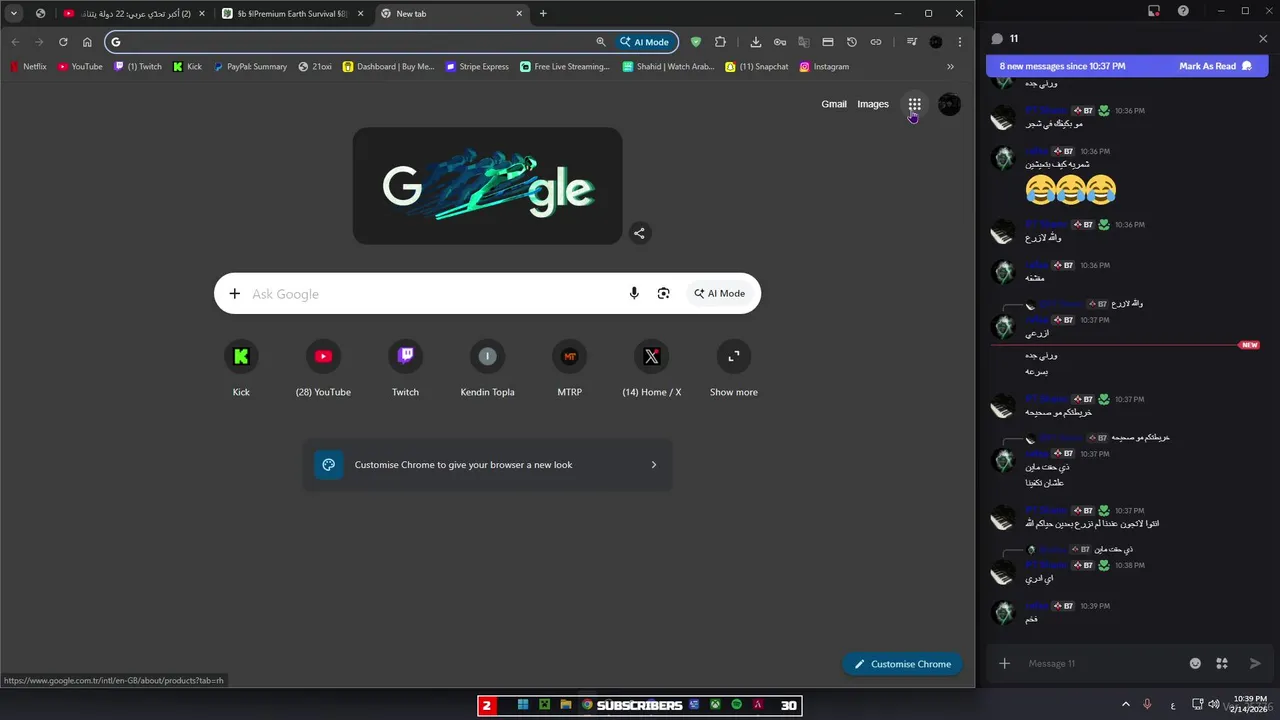Click the back navigation arrow
The width and height of the screenshot is (1280, 720).
[15, 42]
